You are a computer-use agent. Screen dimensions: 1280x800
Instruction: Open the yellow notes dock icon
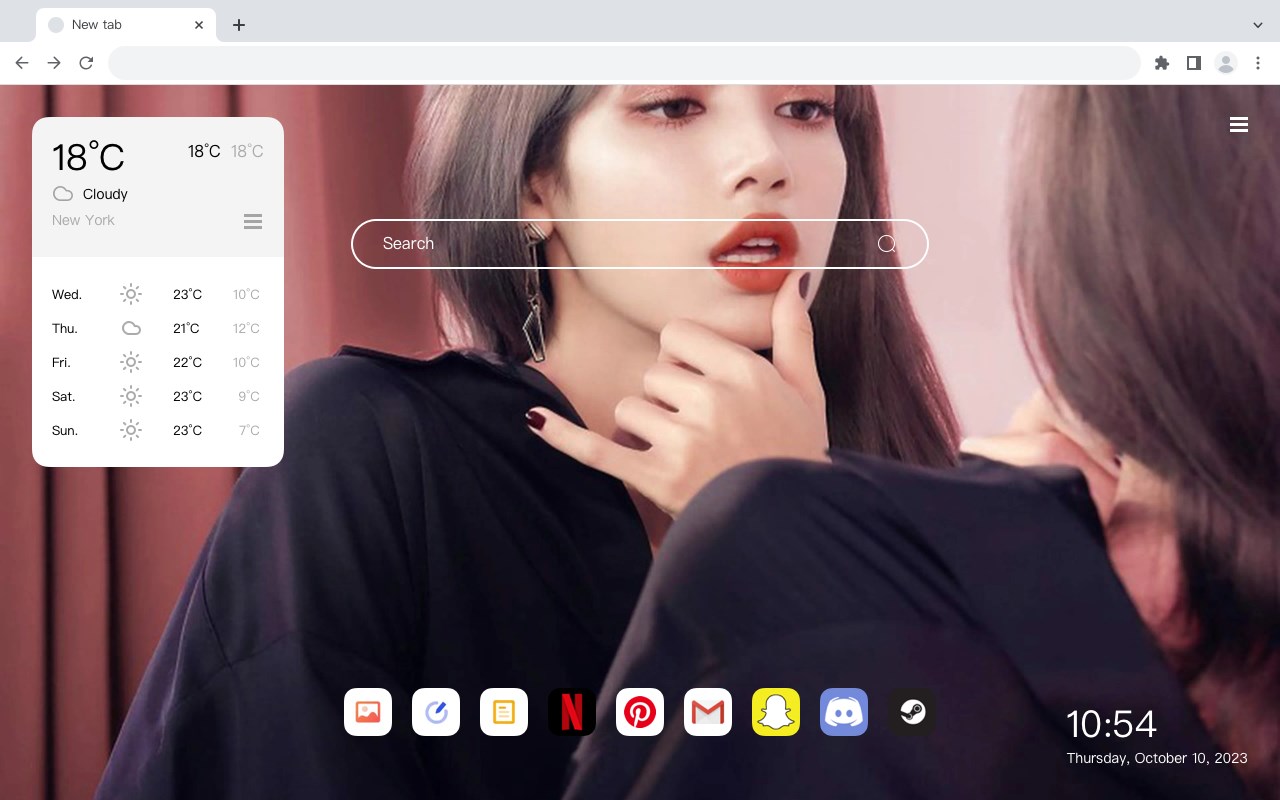tap(504, 712)
